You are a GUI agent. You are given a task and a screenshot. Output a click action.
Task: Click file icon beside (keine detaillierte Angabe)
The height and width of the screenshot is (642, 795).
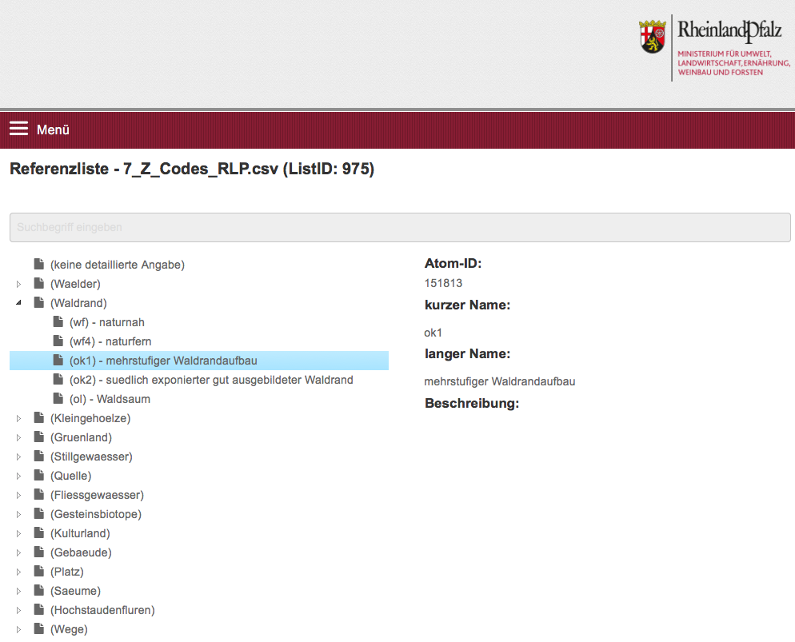39,264
